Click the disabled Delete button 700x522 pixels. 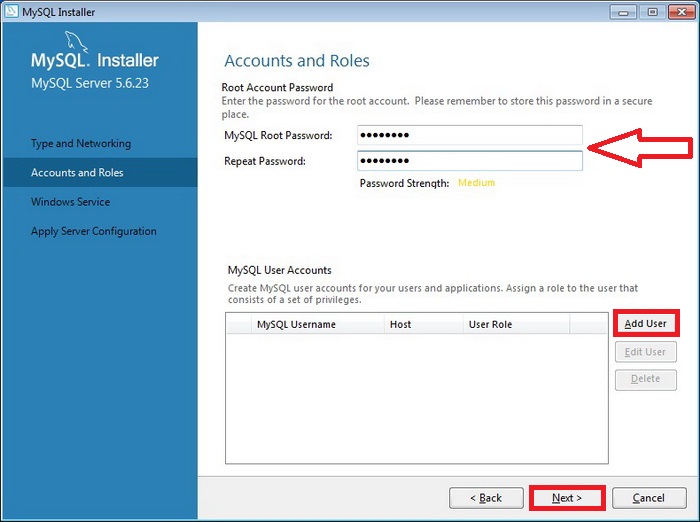[x=646, y=379]
